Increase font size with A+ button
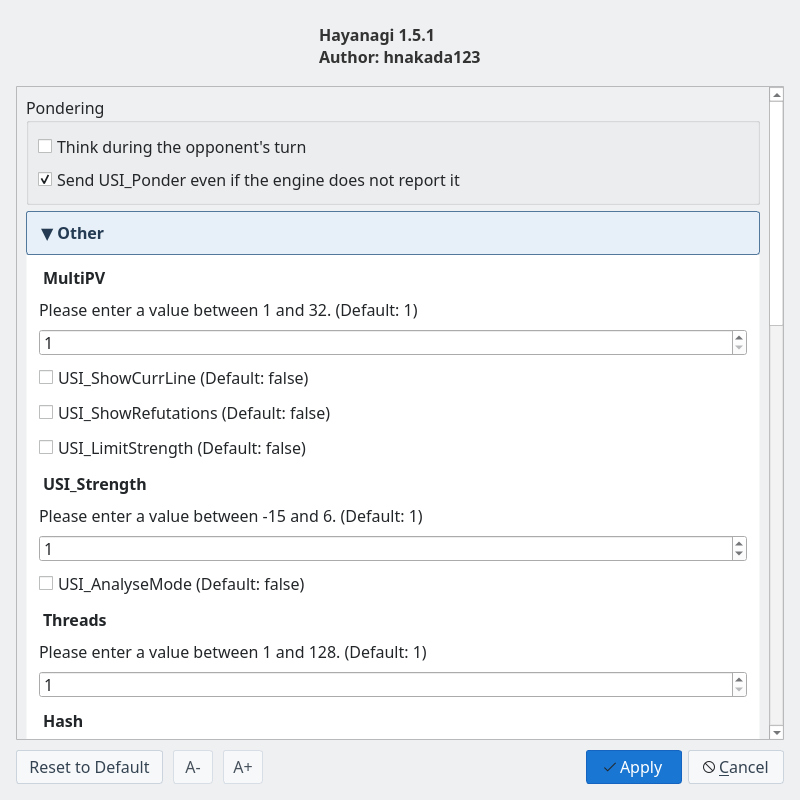 243,767
